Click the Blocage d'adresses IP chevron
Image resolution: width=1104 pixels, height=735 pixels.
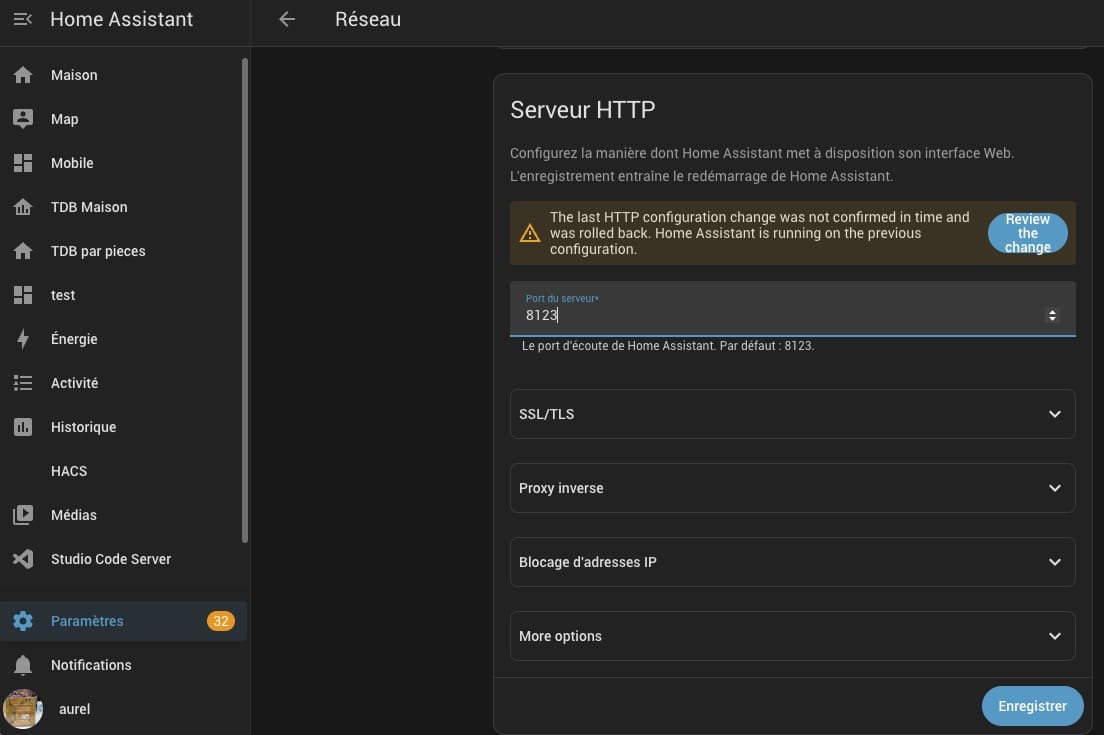pyautogui.click(x=1054, y=562)
